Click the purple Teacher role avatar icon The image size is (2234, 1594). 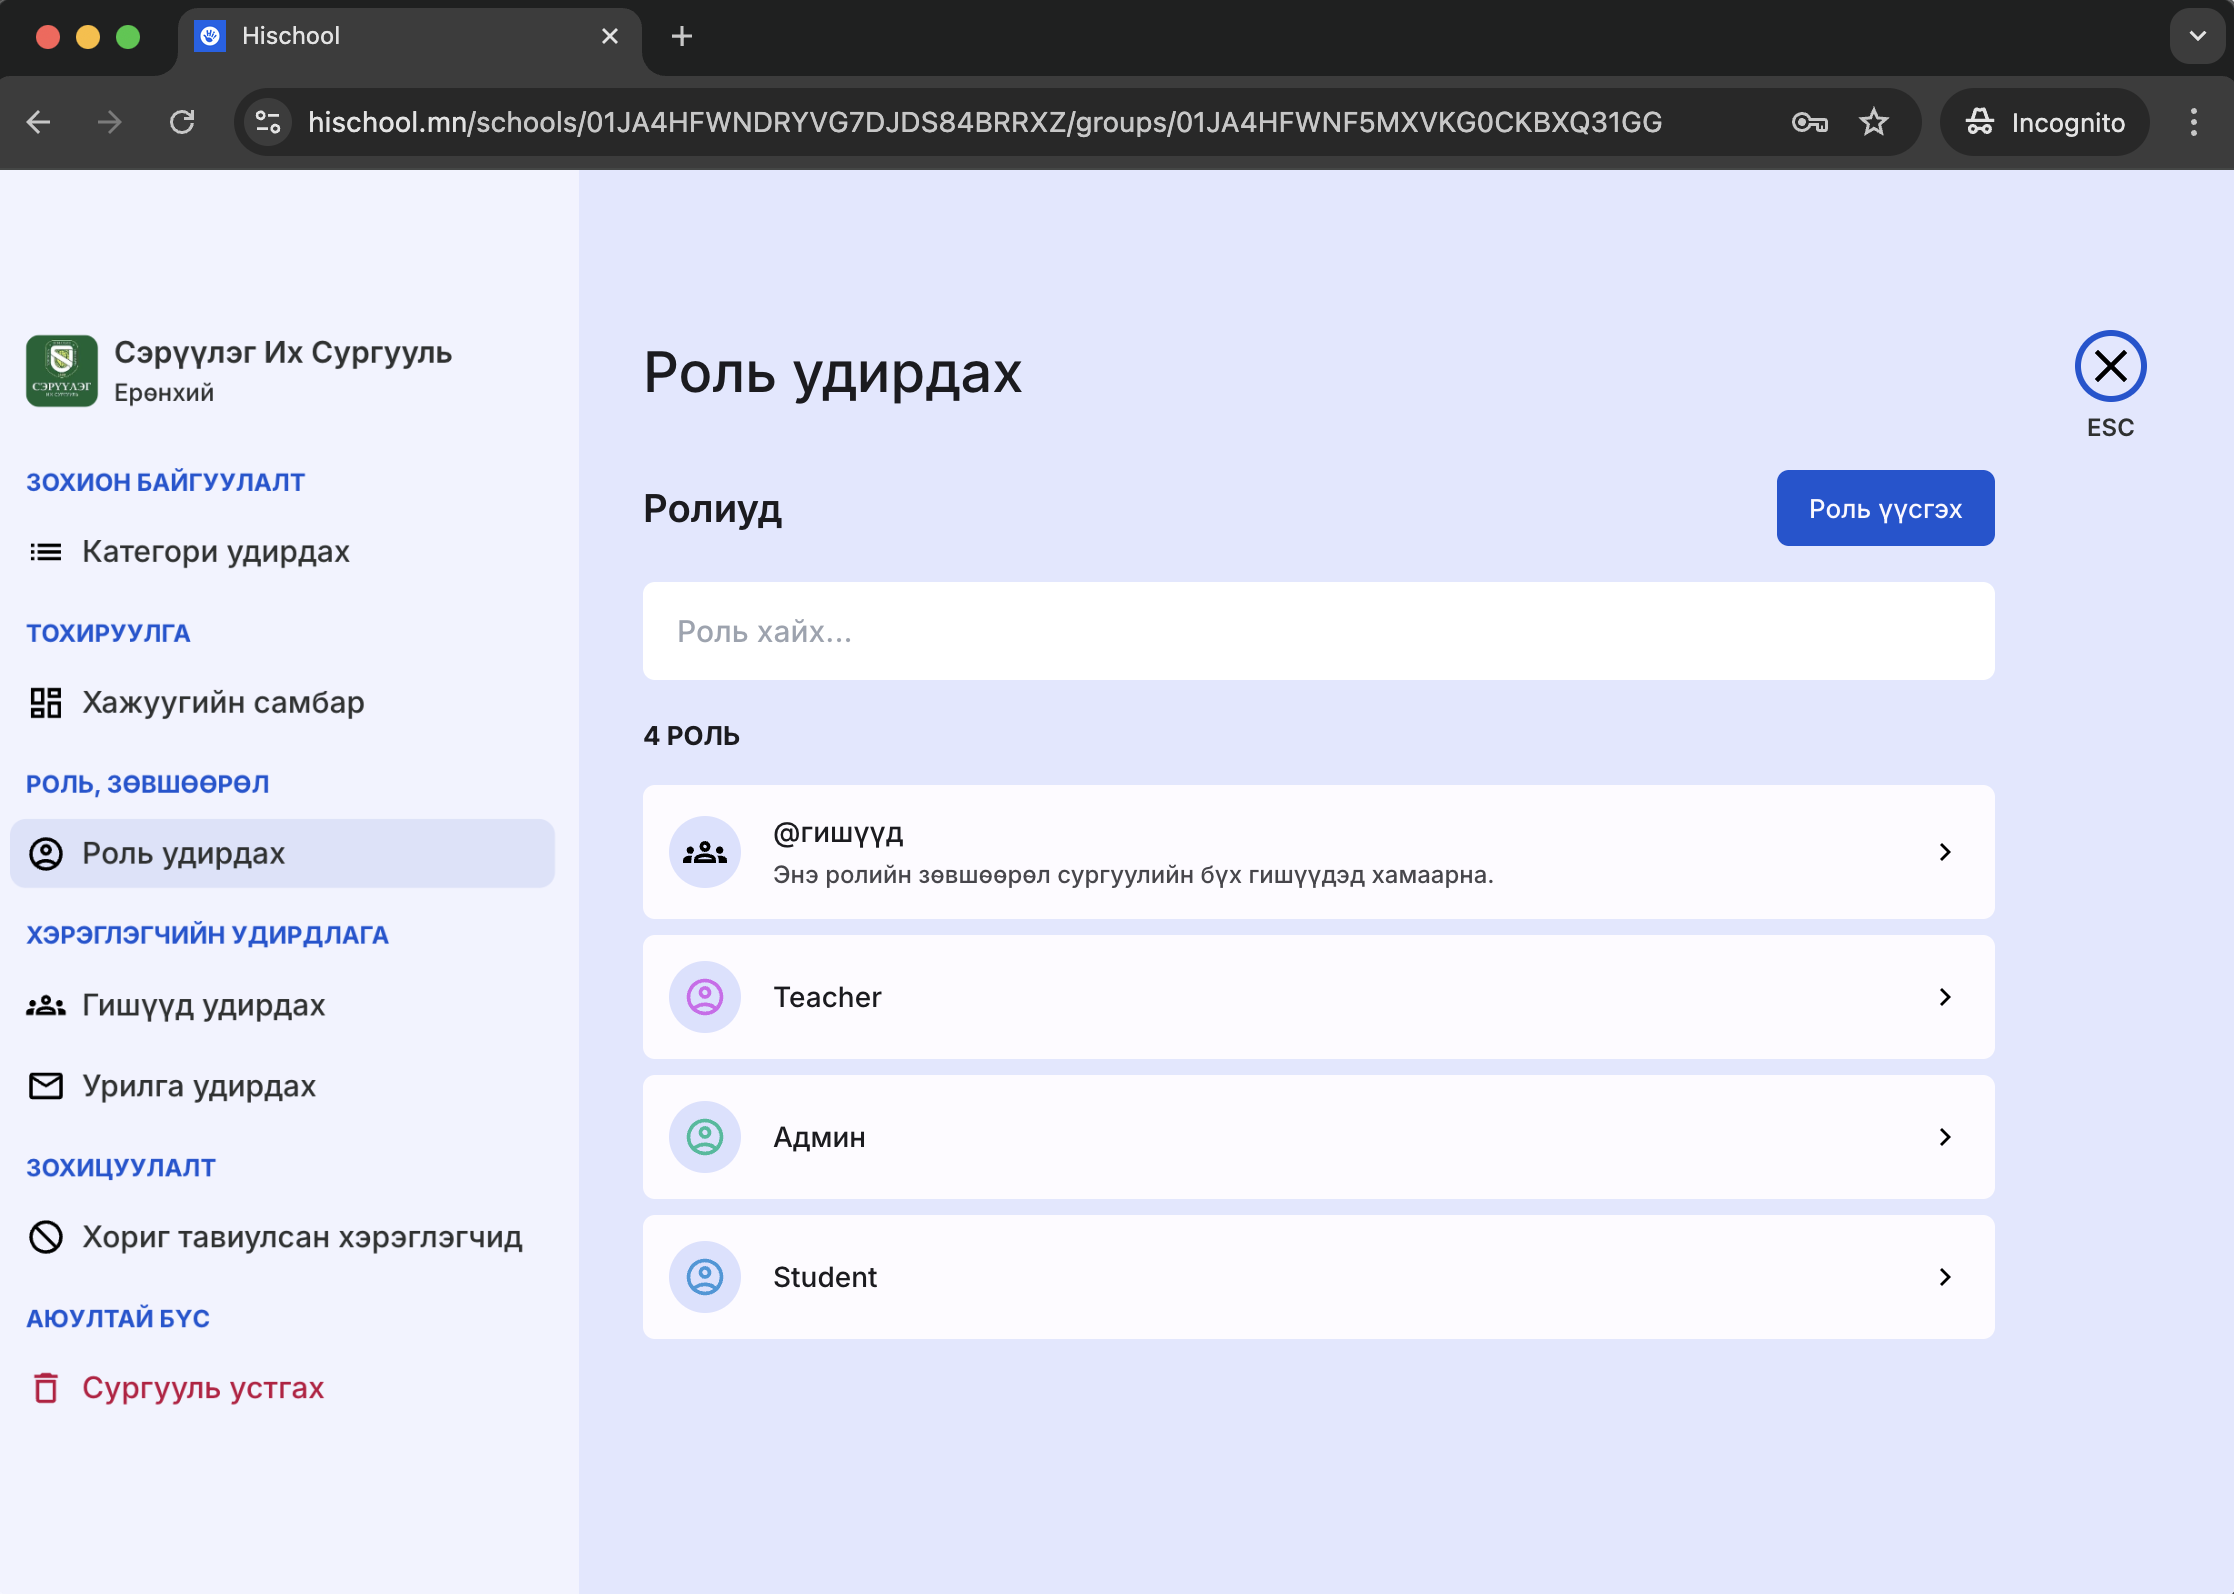[x=705, y=997]
